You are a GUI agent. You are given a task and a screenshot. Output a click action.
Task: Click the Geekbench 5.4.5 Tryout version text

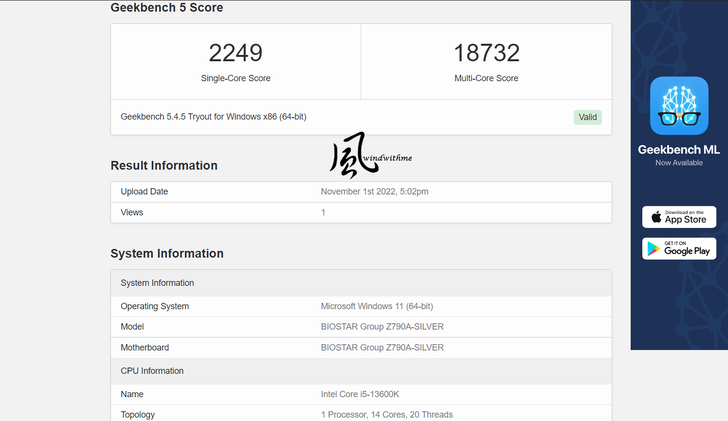(x=213, y=117)
